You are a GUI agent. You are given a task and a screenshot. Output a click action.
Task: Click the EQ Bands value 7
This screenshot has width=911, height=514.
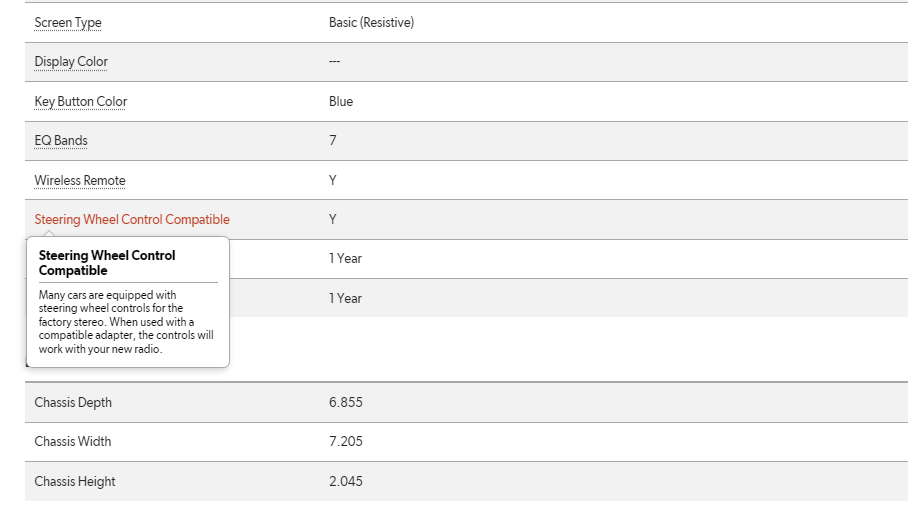point(333,141)
